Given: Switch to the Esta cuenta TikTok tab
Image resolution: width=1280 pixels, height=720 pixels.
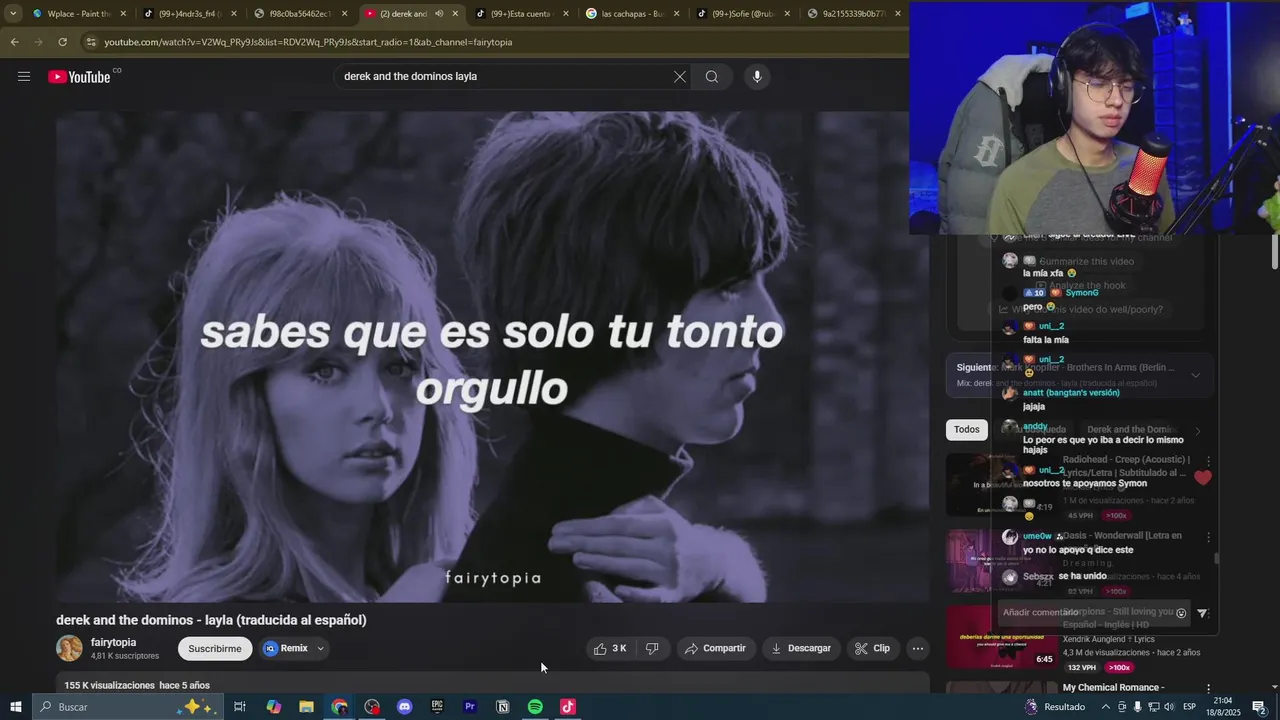Looking at the screenshot, I should coord(520,14).
